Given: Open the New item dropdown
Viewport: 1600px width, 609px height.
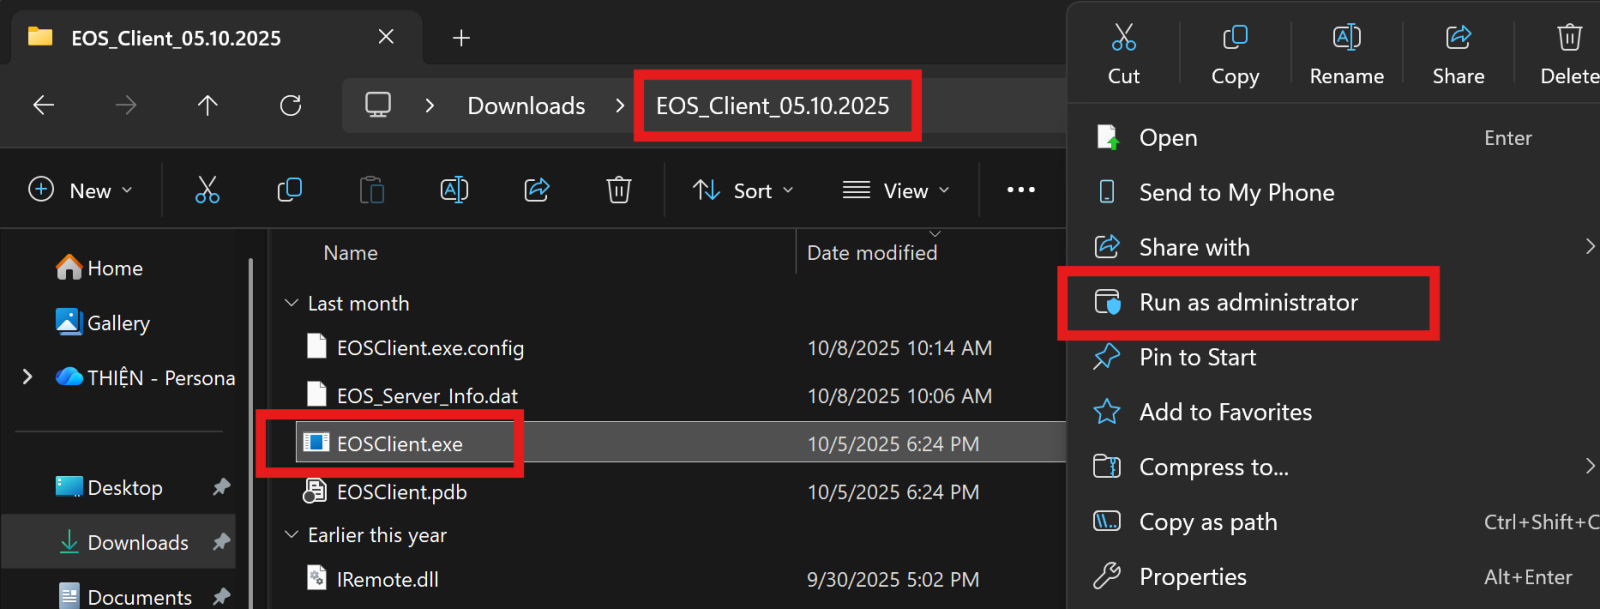Looking at the screenshot, I should [x=82, y=190].
